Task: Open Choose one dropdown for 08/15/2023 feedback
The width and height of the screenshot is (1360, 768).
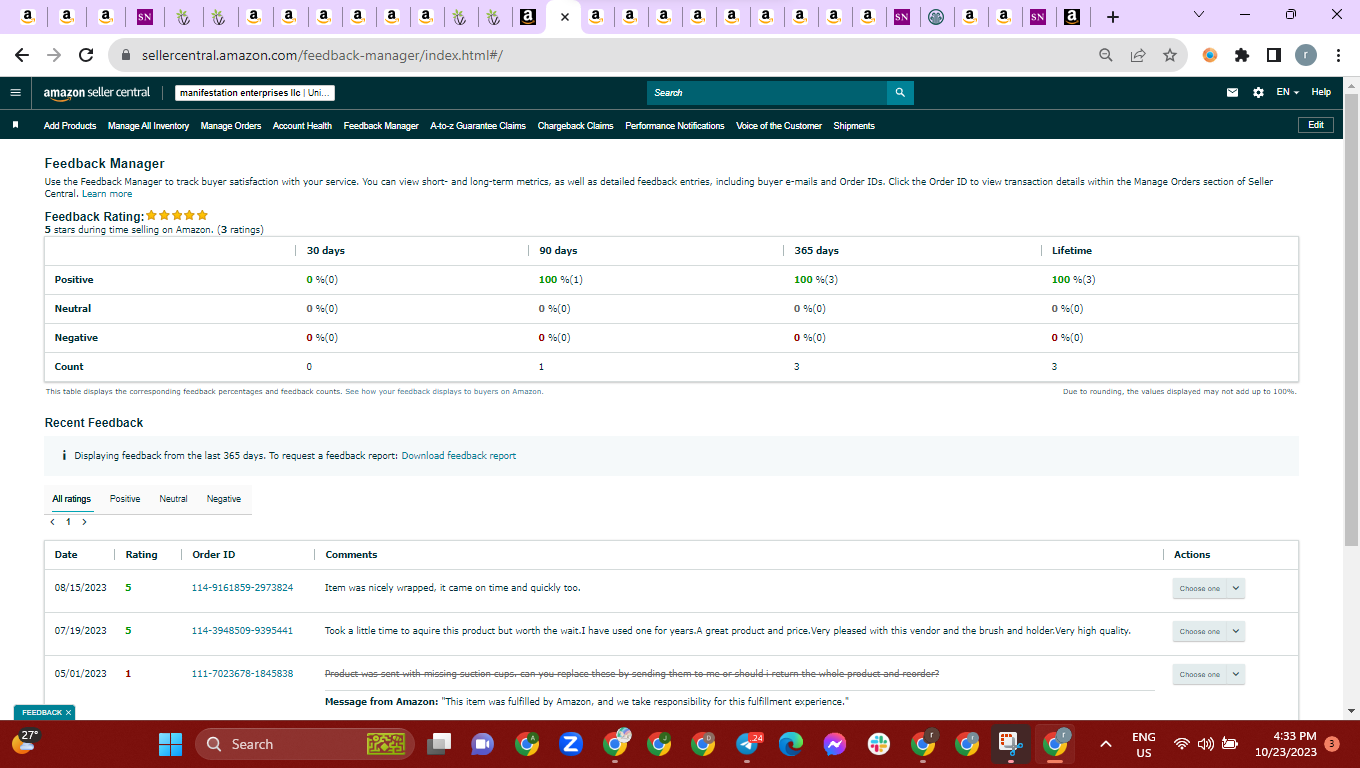Action: 1208,588
